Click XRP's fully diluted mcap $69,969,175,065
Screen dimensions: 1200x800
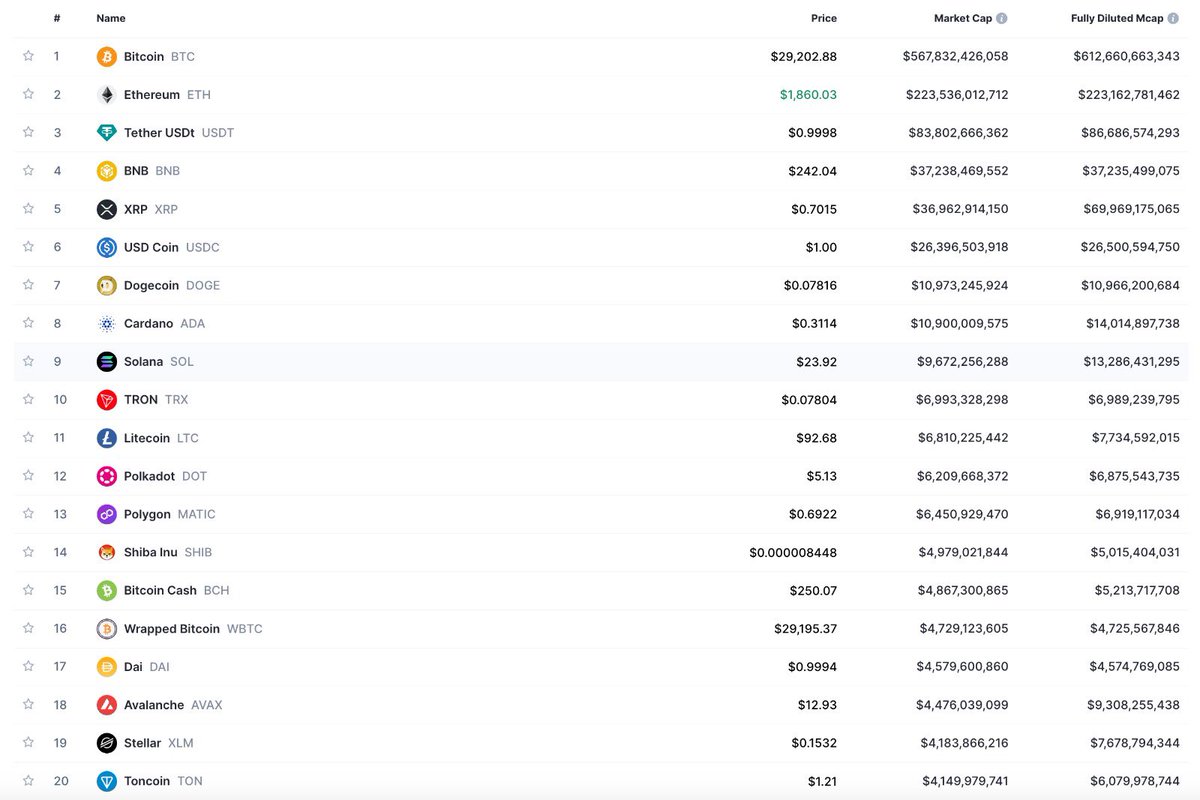(x=1131, y=209)
